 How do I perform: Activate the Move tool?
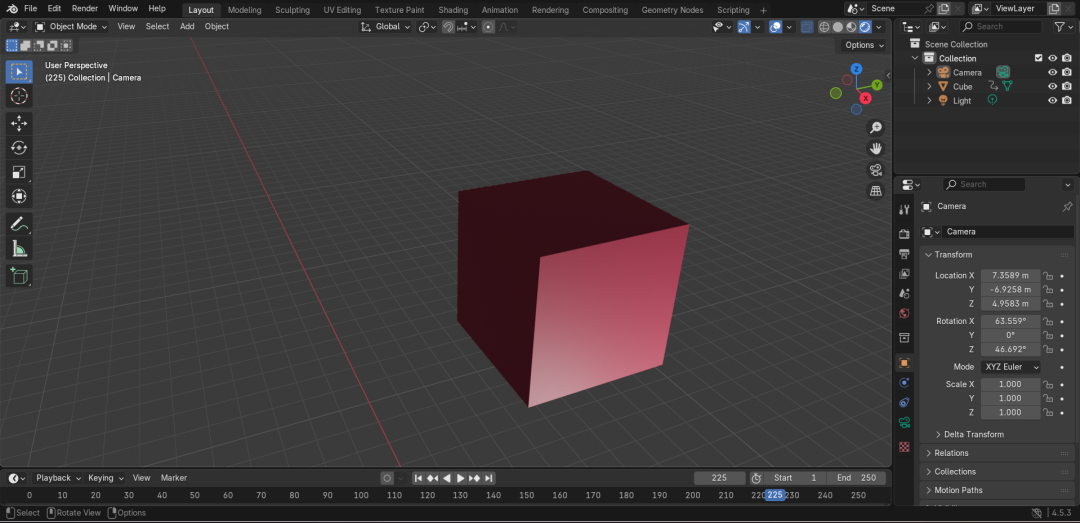coord(19,123)
